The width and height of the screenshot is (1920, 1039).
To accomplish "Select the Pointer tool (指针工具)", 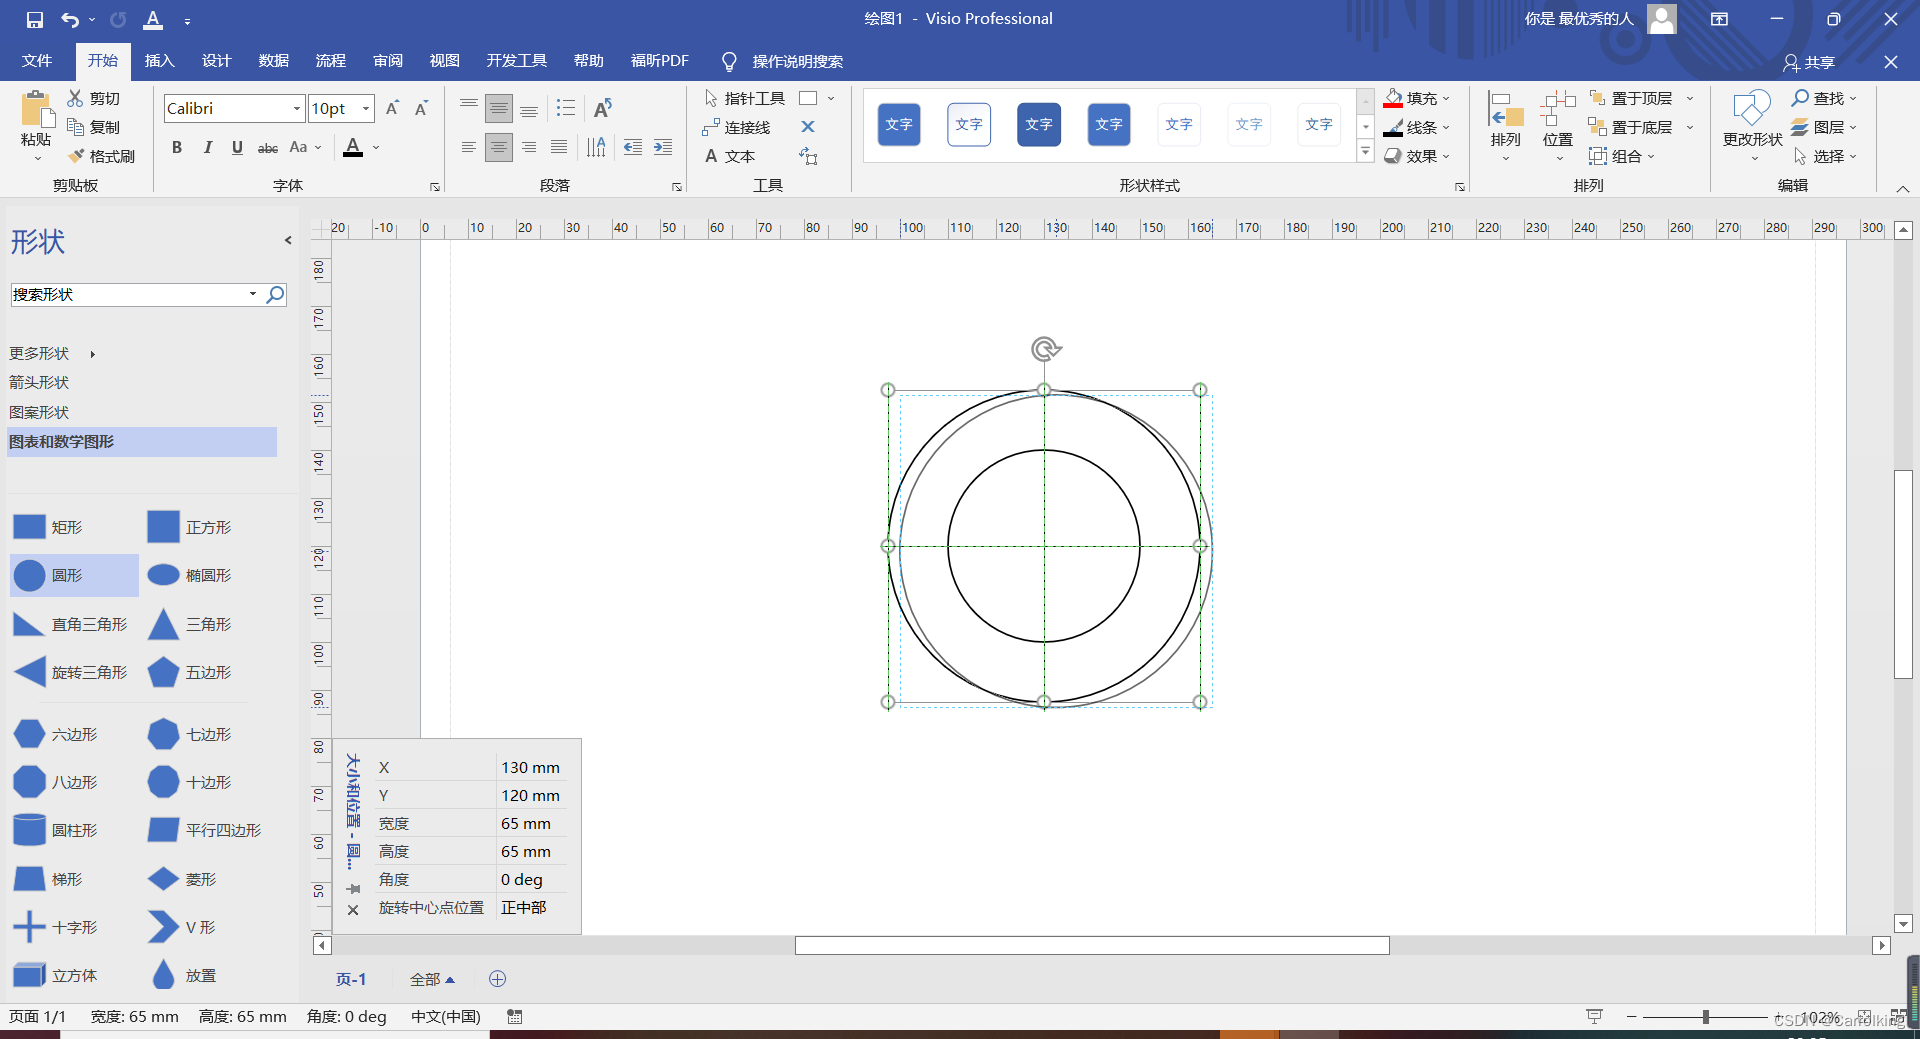I will click(744, 98).
